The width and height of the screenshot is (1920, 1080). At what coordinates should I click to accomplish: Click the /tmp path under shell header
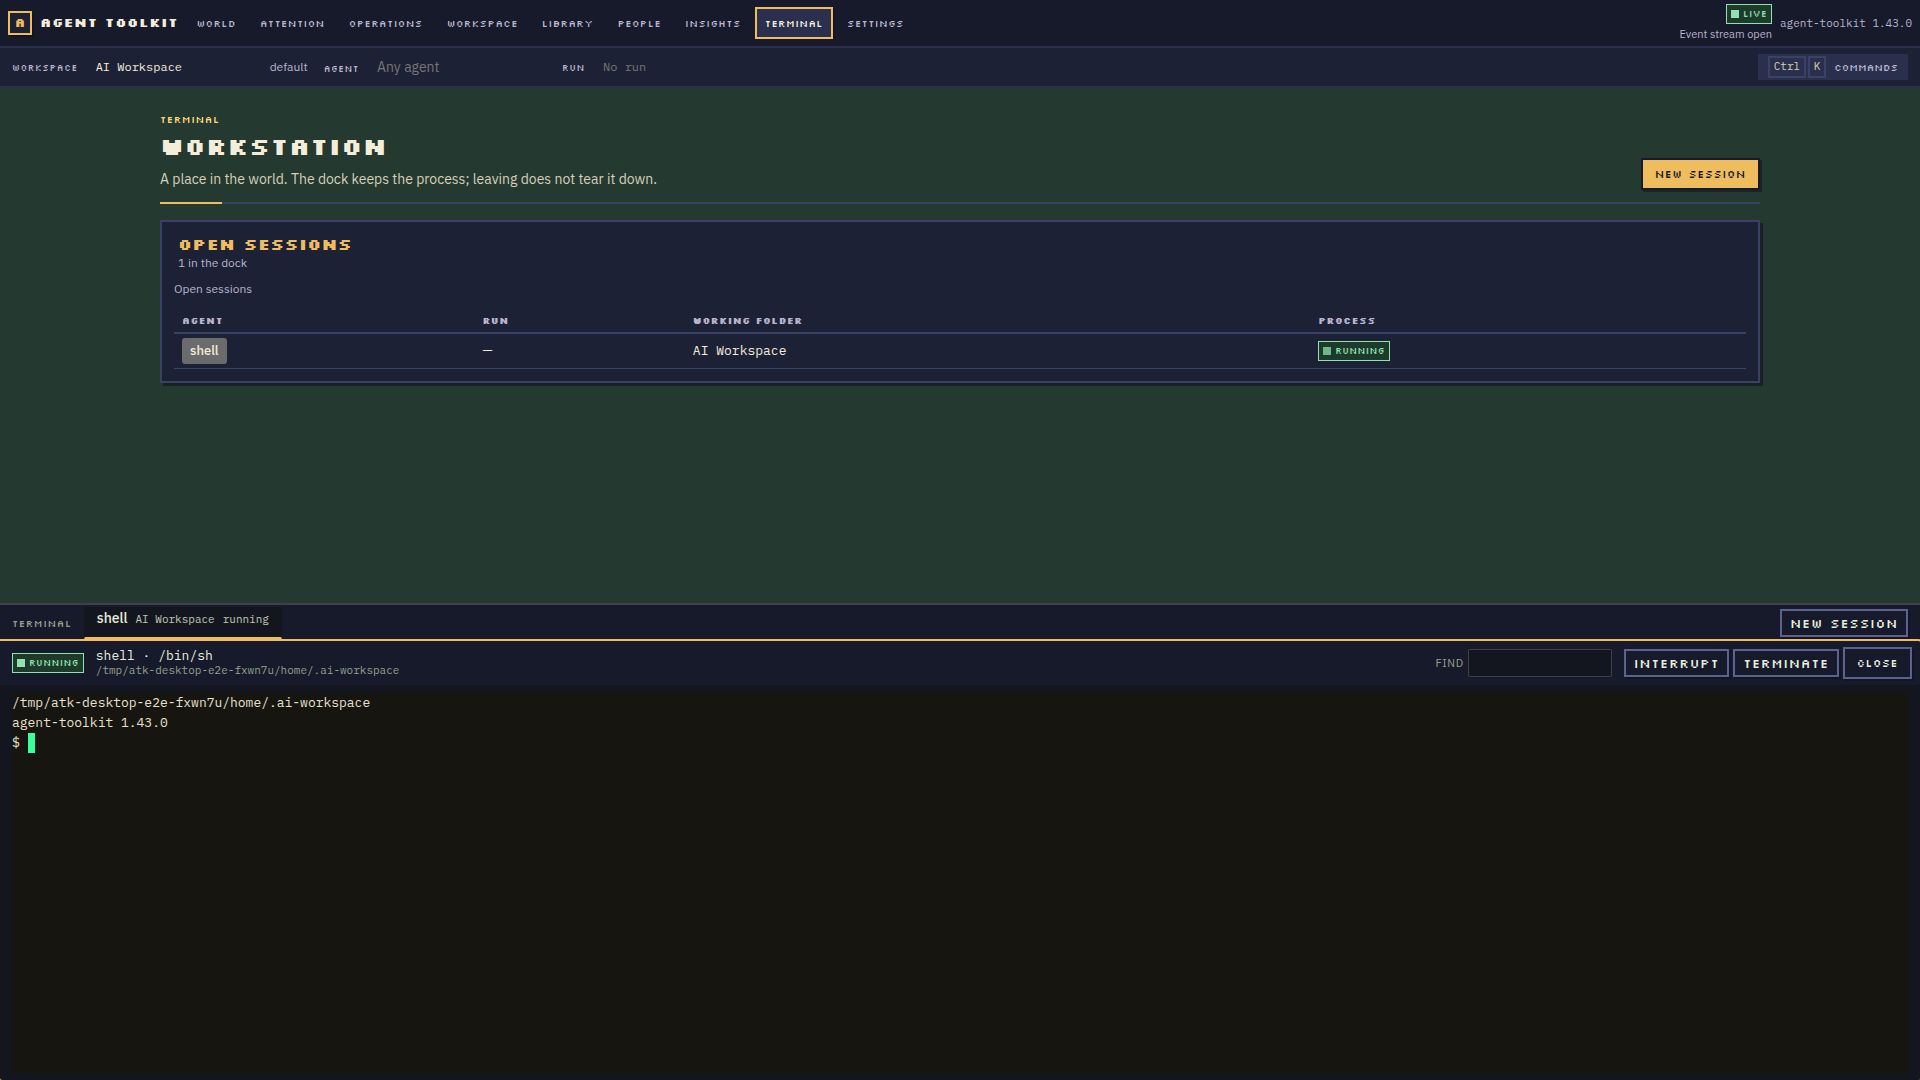coord(247,671)
